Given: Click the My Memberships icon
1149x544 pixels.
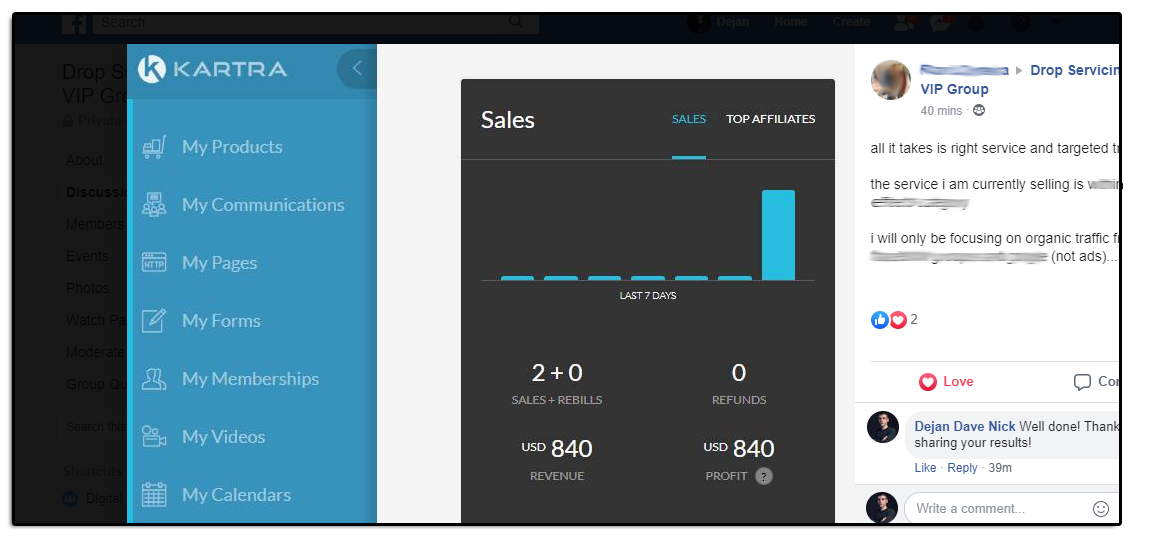Looking at the screenshot, I should click(x=154, y=378).
